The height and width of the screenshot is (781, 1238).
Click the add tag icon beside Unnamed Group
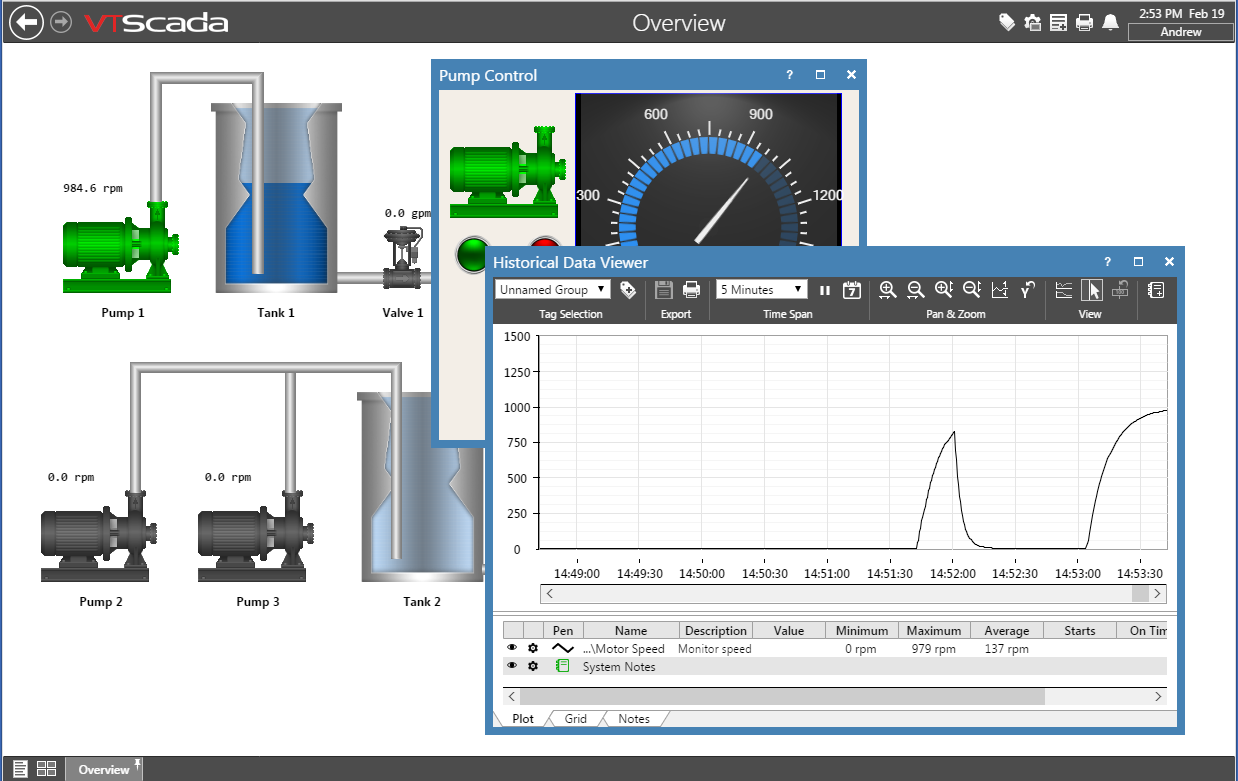[628, 290]
